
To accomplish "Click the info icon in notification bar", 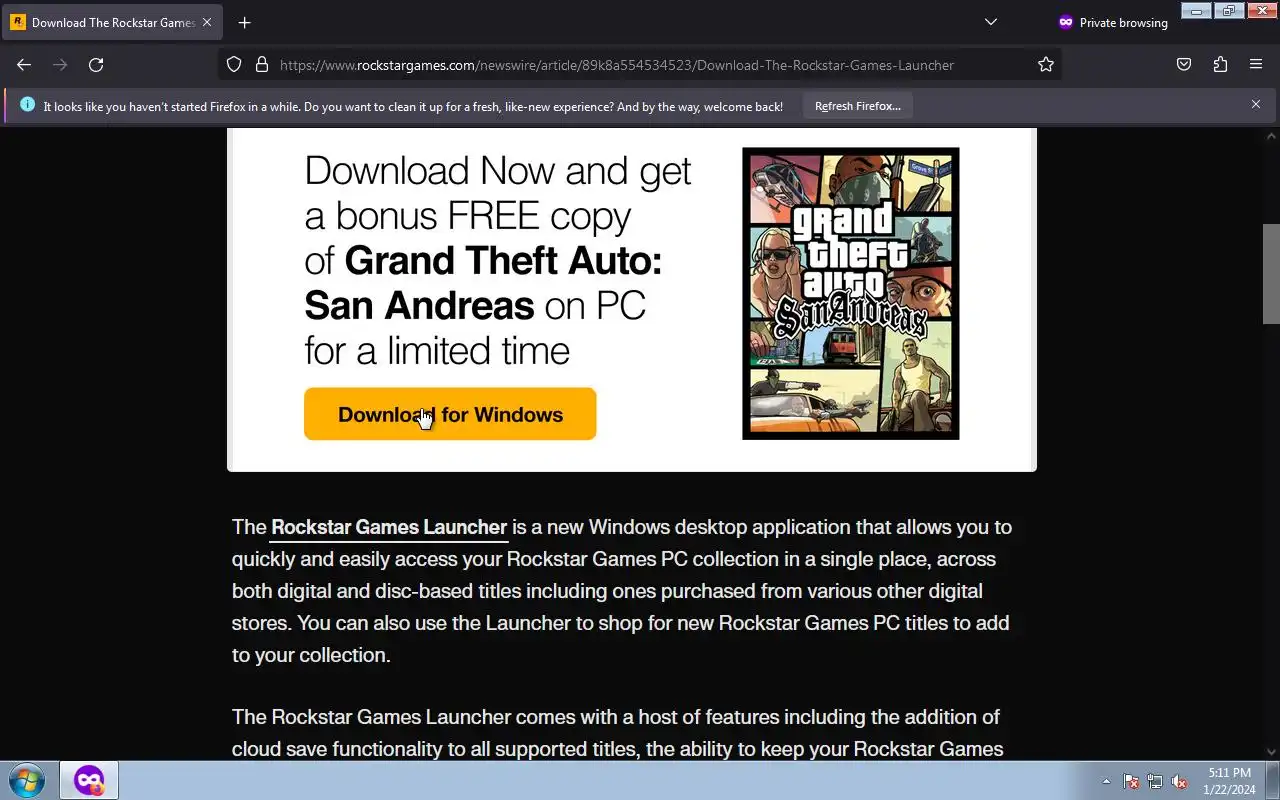I will (27, 105).
